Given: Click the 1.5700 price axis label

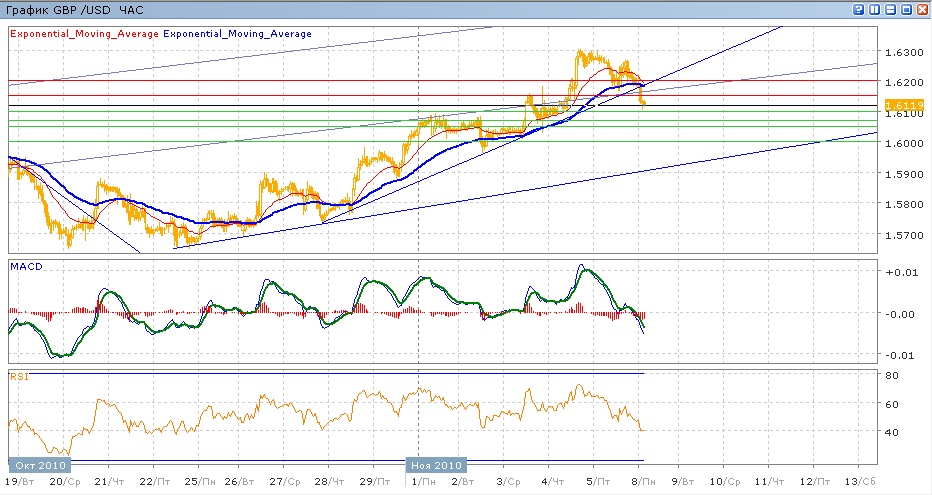Looking at the screenshot, I should [x=900, y=236].
